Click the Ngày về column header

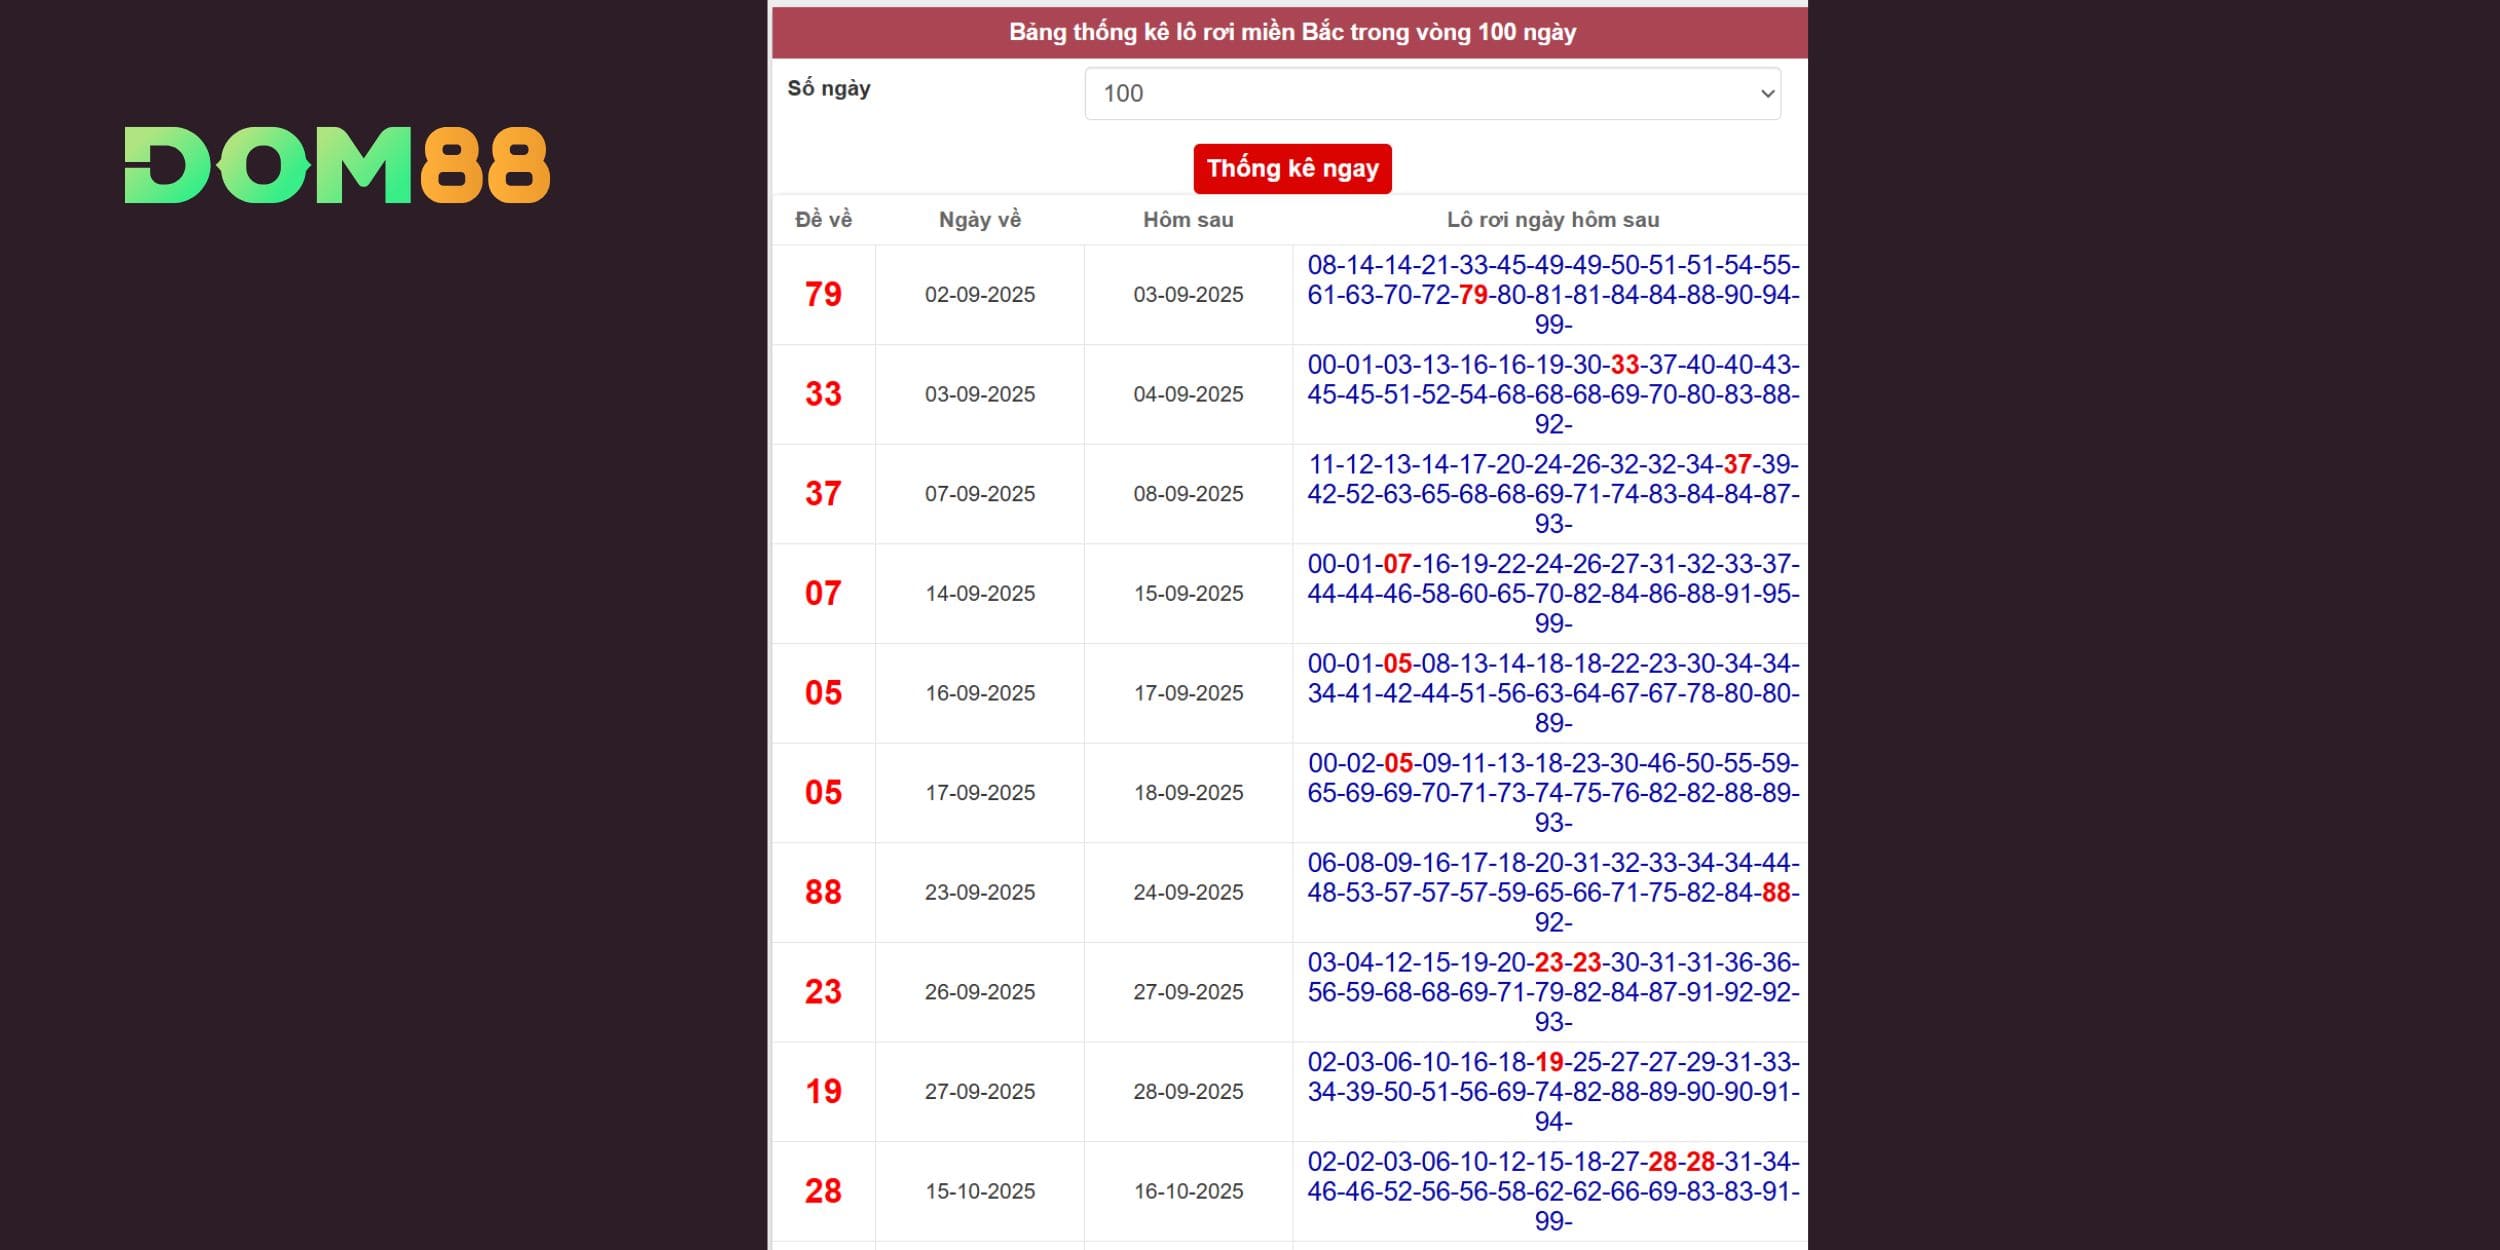point(979,220)
